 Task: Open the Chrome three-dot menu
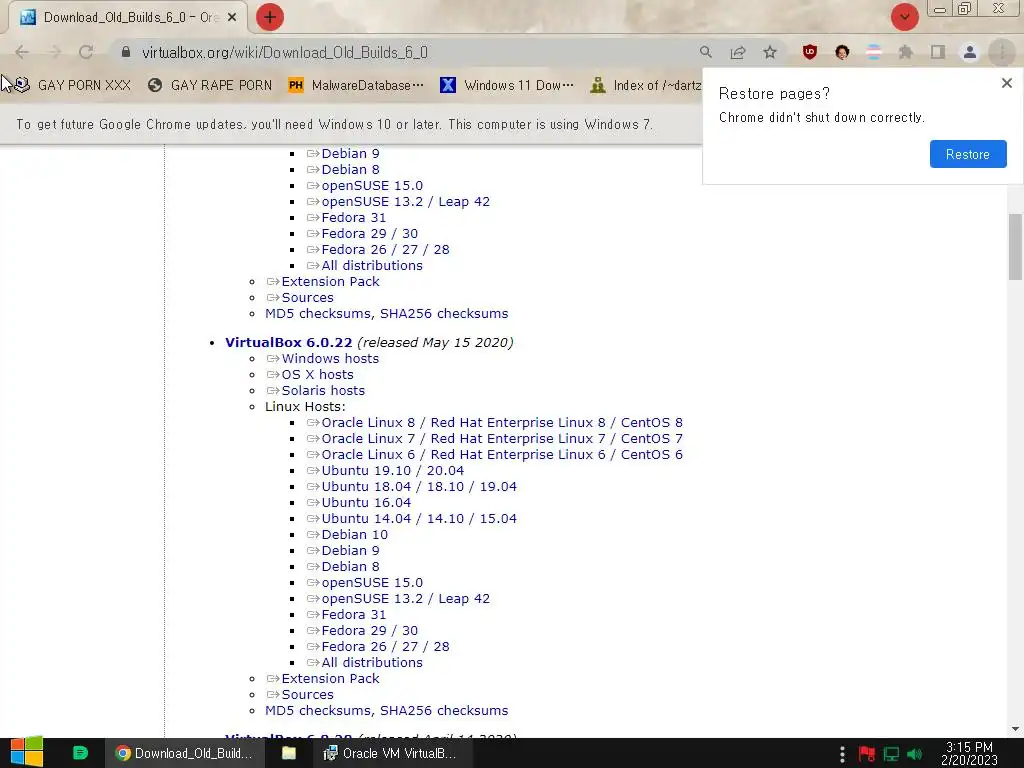coord(1002,52)
